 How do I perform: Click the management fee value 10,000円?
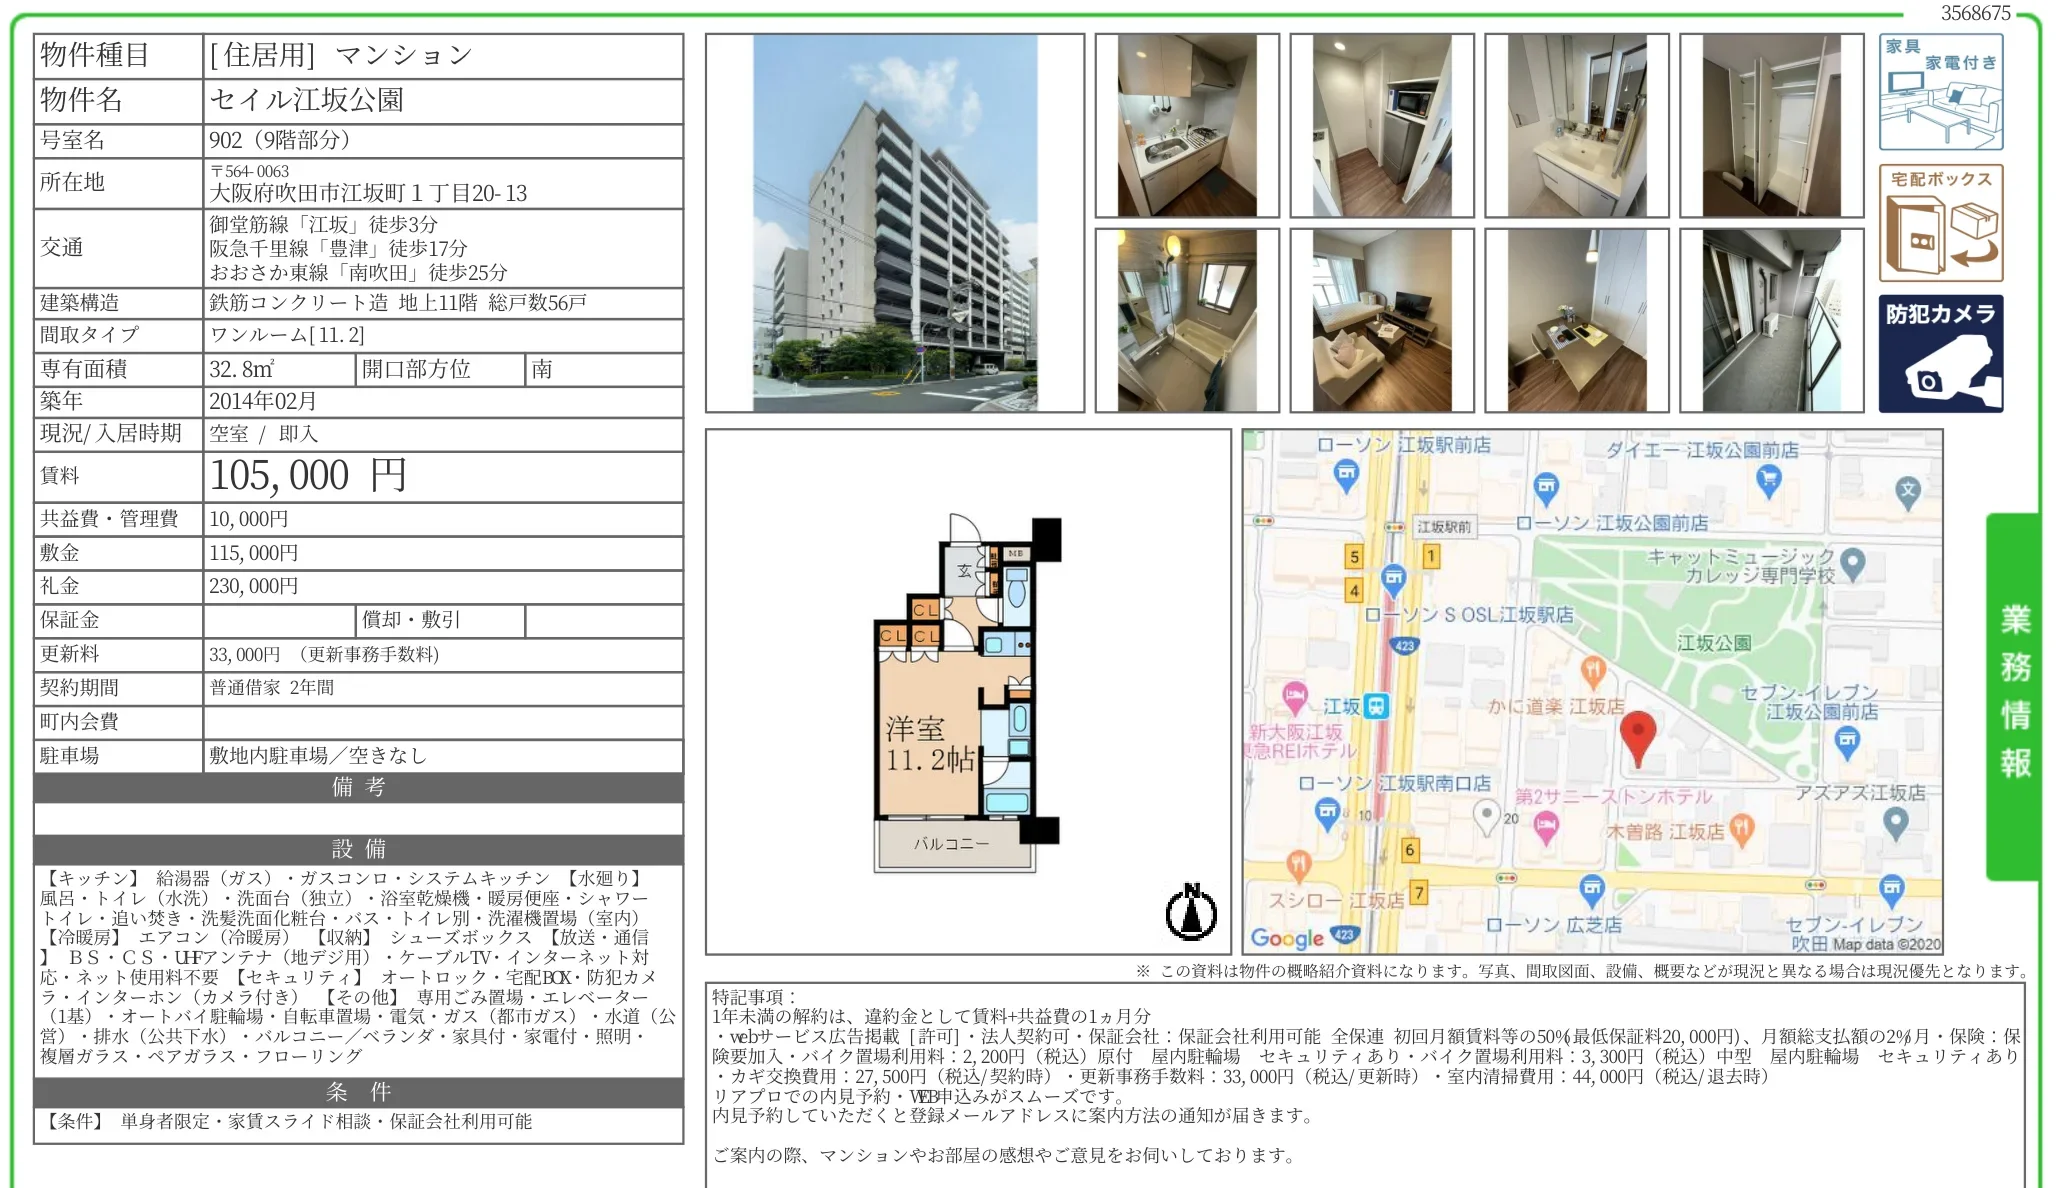tap(249, 519)
